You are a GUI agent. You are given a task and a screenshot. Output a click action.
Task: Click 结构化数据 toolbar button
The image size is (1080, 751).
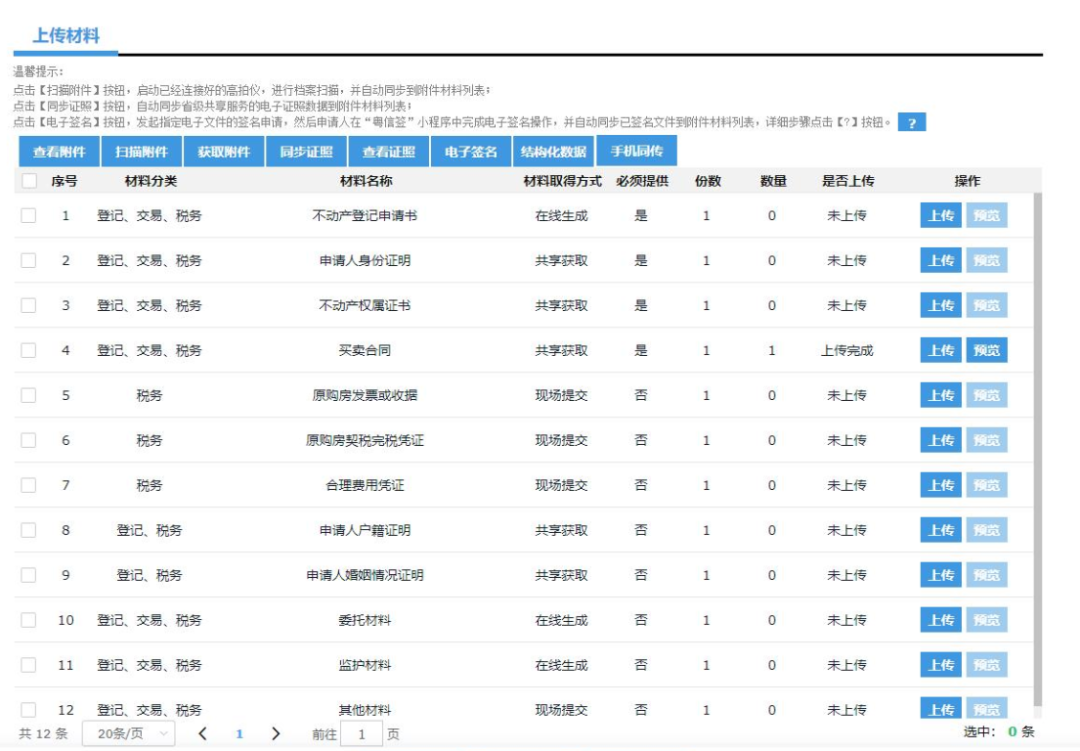click(553, 152)
